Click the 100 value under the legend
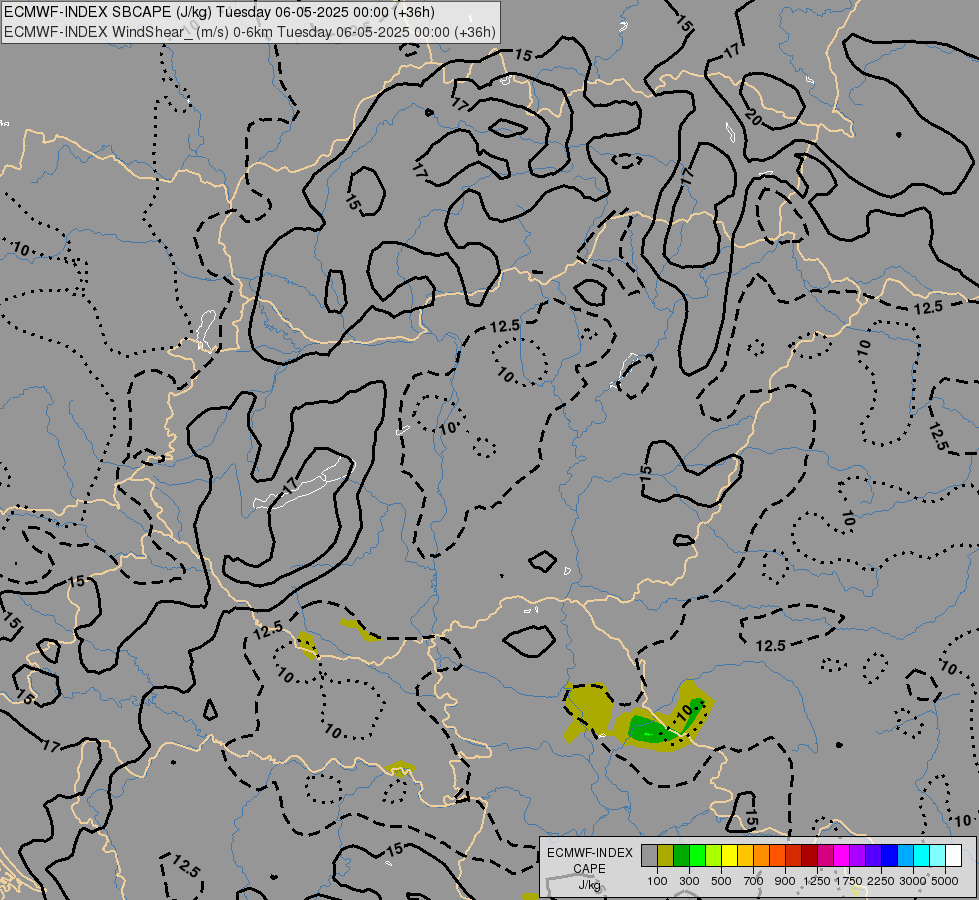This screenshot has height=900, width=979. (657, 881)
